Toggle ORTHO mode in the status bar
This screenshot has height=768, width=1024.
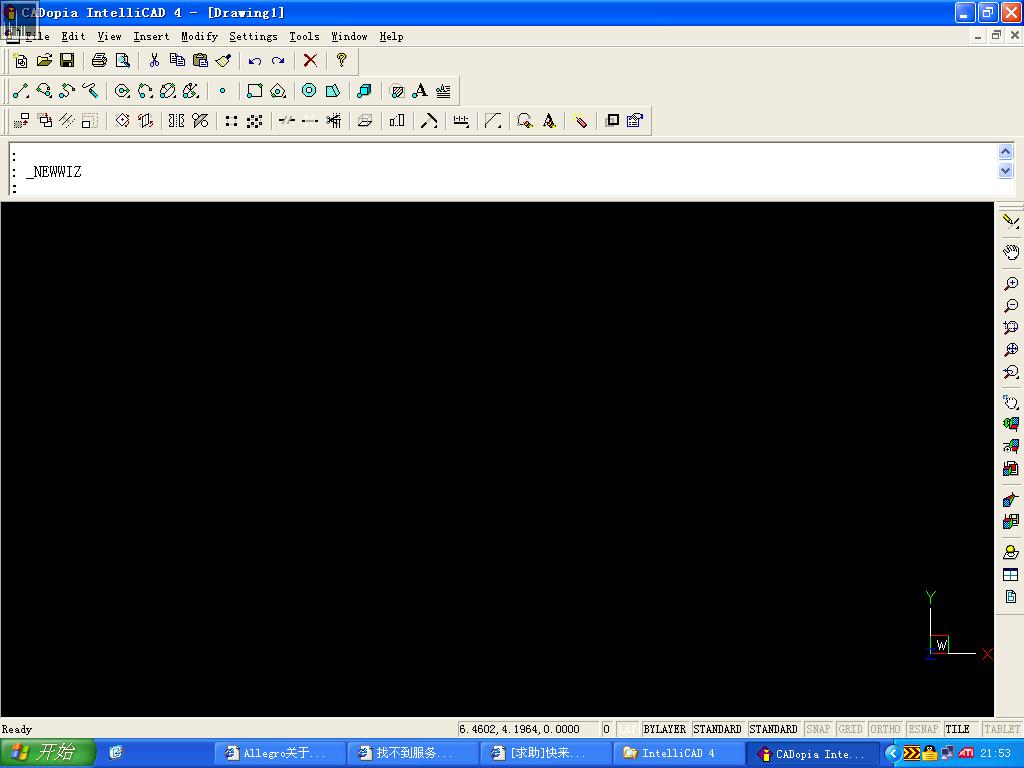(x=886, y=729)
